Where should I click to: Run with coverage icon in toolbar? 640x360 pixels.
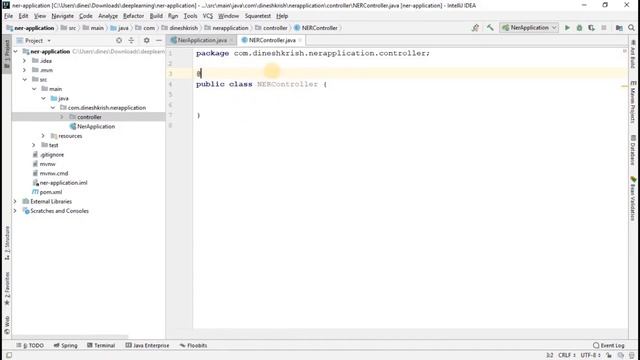591,28
